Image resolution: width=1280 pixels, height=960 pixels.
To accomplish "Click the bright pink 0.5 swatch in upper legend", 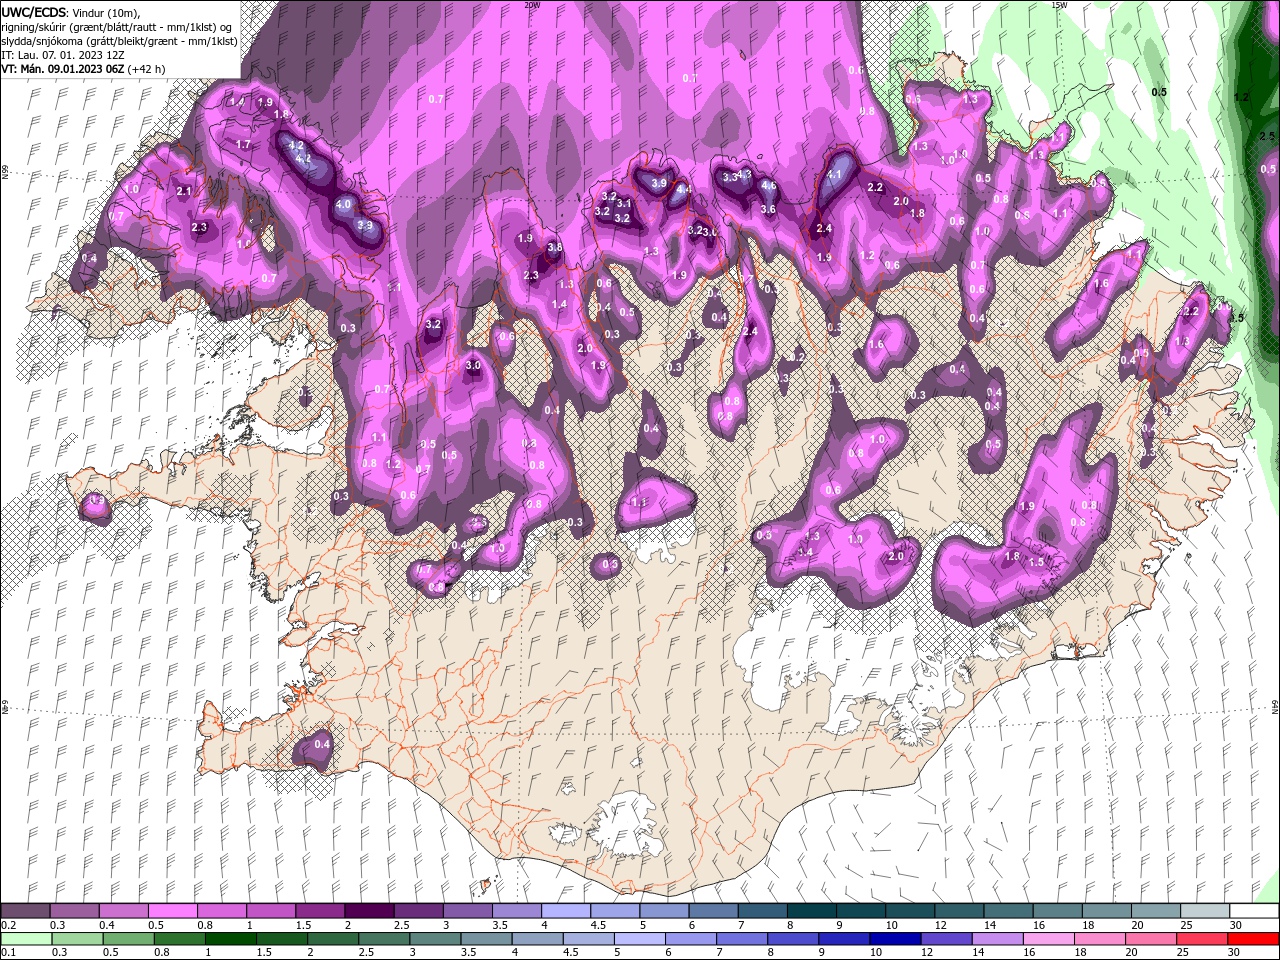I will coord(172,911).
